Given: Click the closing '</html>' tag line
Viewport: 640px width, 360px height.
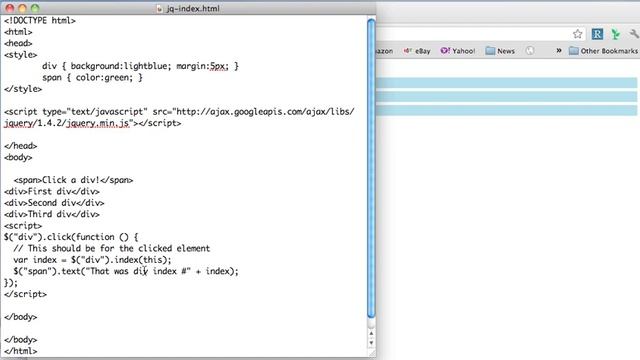Looking at the screenshot, I should 21,351.
